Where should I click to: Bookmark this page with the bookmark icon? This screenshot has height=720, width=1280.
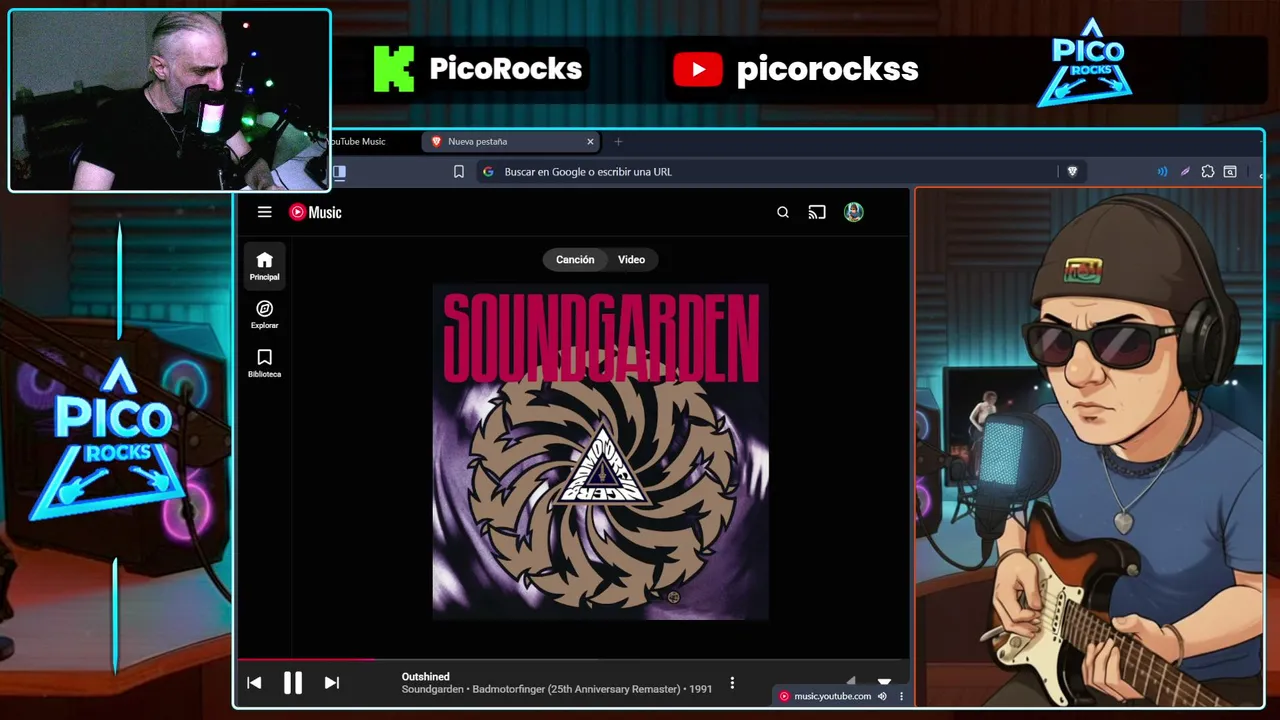point(459,172)
